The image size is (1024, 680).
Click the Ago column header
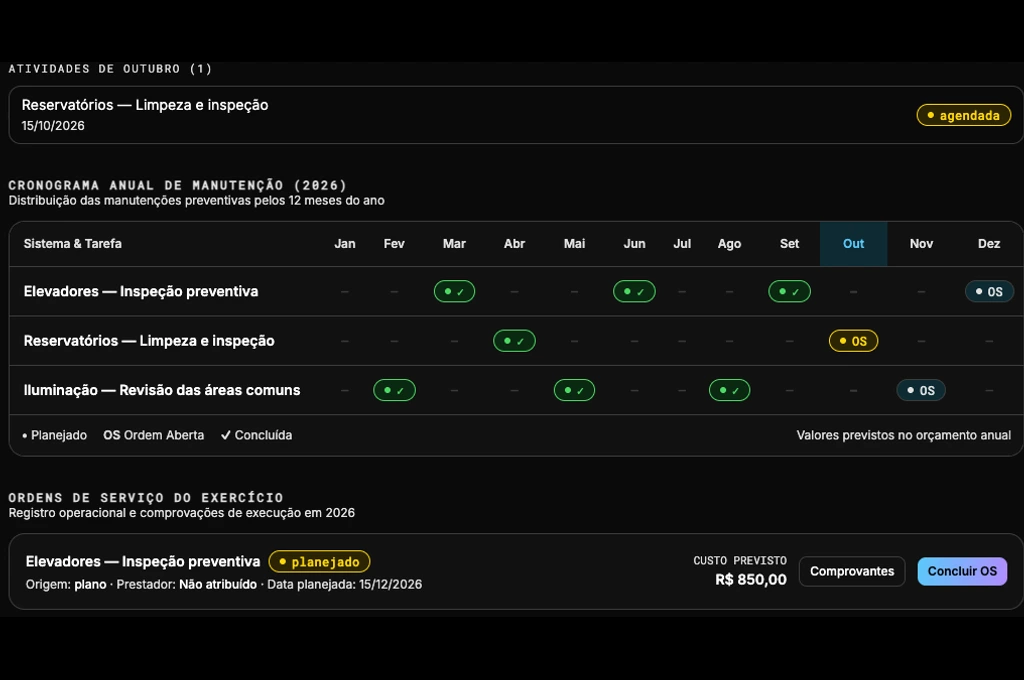coord(729,244)
